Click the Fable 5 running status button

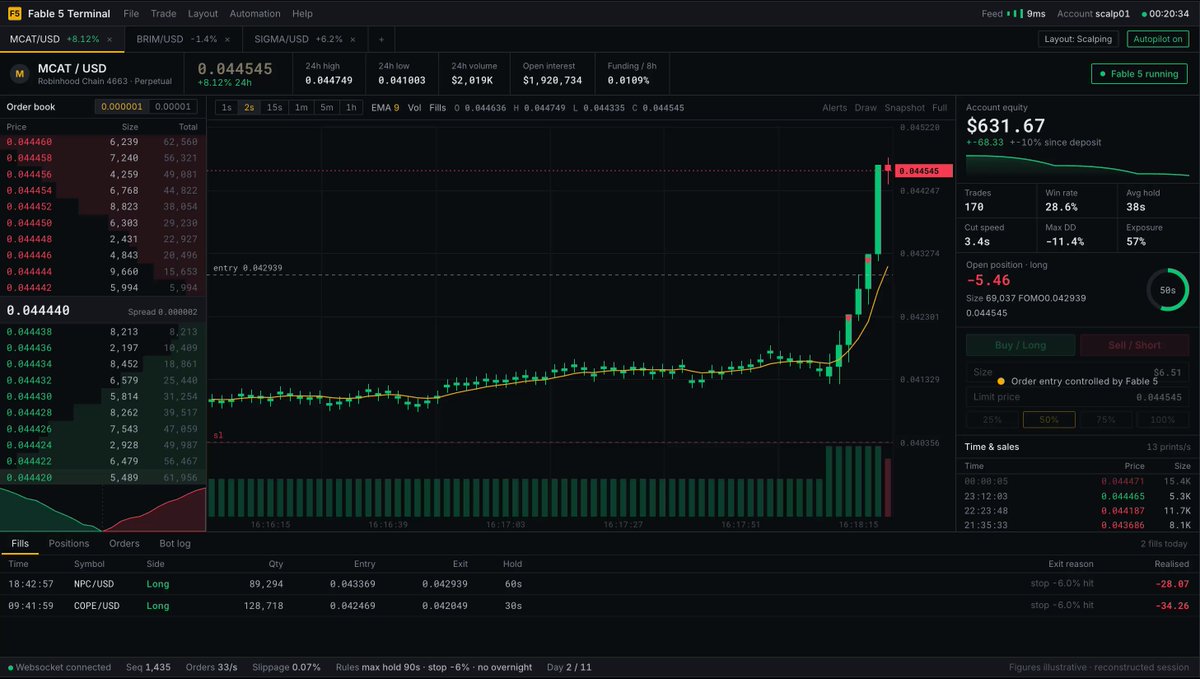click(1140, 74)
